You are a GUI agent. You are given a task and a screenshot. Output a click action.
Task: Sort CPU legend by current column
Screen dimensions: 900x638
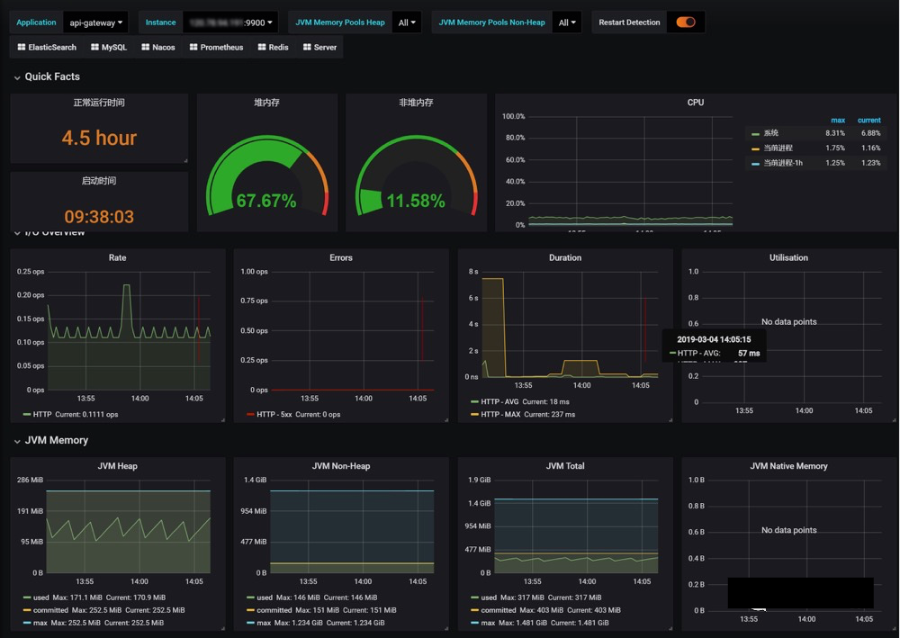click(869, 120)
